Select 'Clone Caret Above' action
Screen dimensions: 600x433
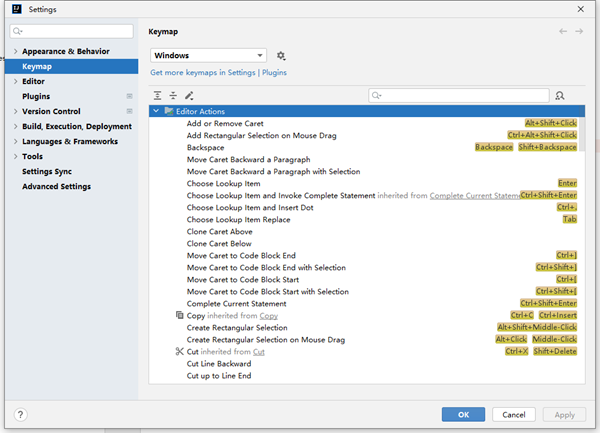click(x=220, y=232)
